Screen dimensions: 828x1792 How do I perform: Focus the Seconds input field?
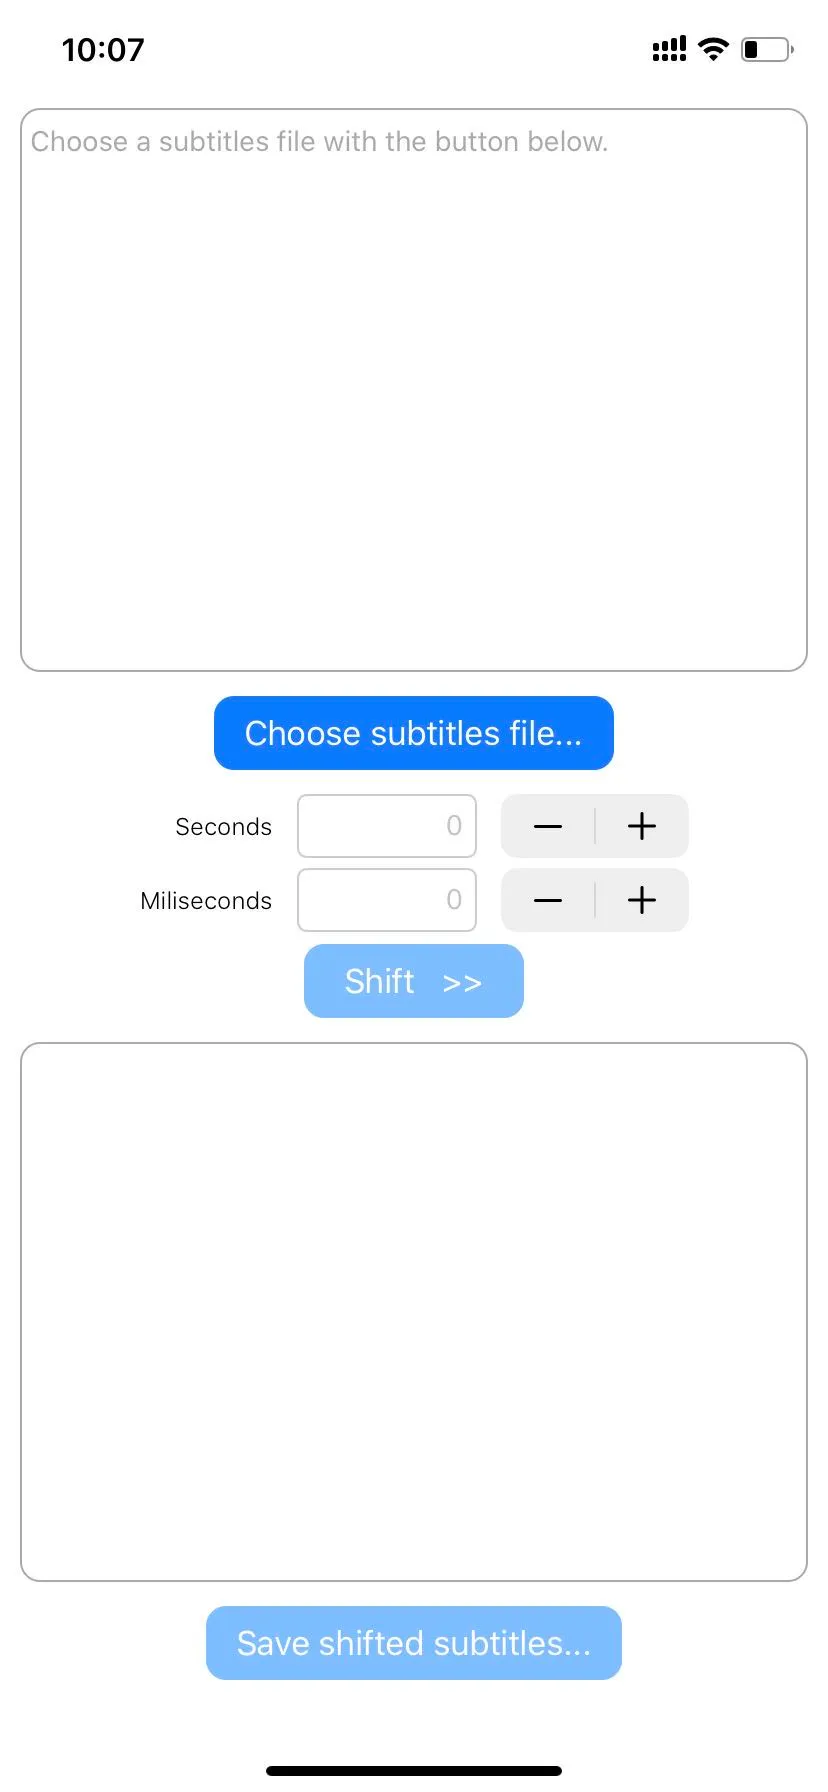[386, 826]
